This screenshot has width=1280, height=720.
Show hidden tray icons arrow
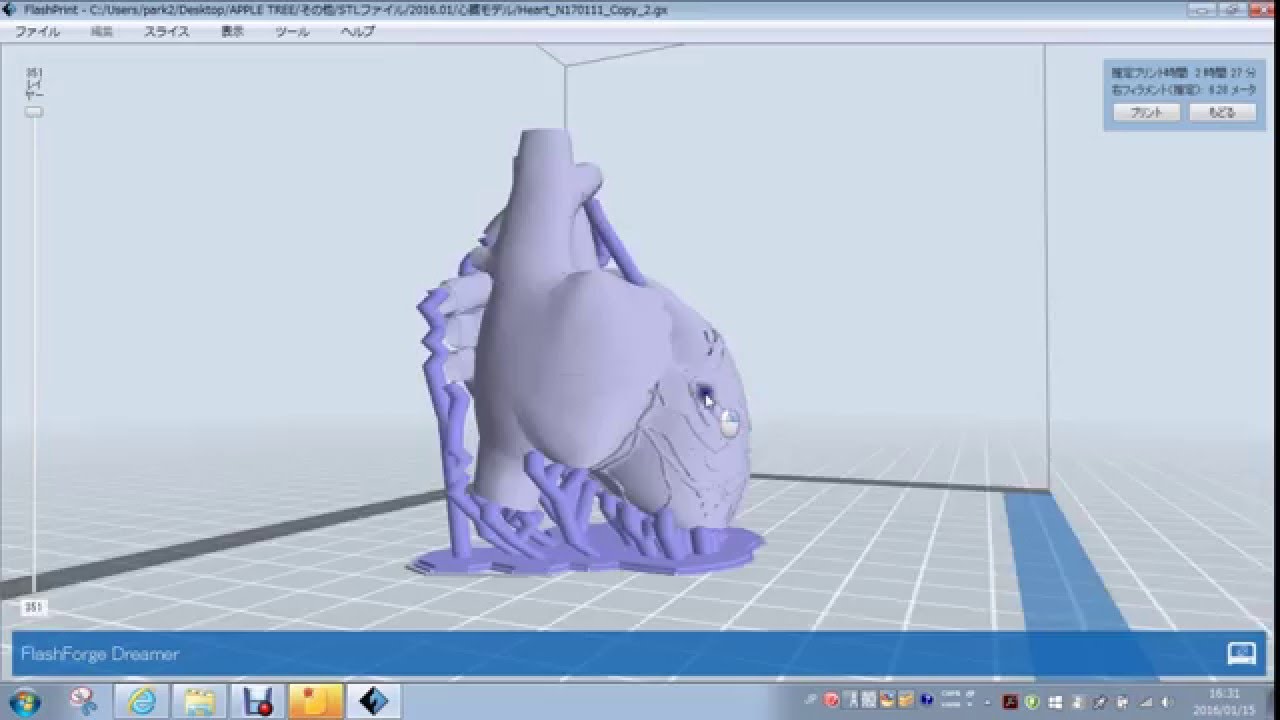[x=988, y=702]
